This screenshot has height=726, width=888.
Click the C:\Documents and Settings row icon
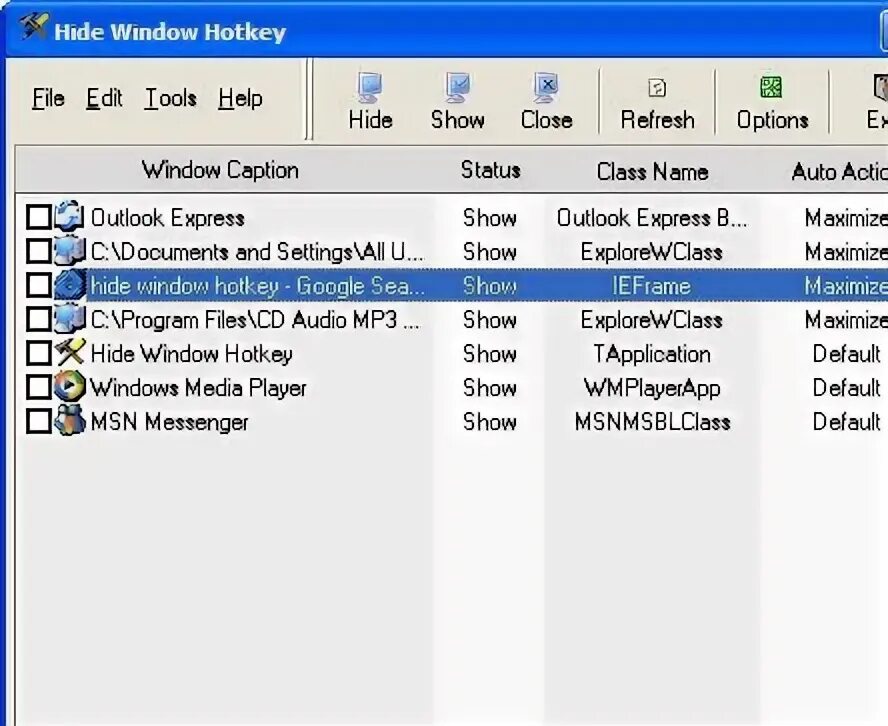[x=70, y=250]
